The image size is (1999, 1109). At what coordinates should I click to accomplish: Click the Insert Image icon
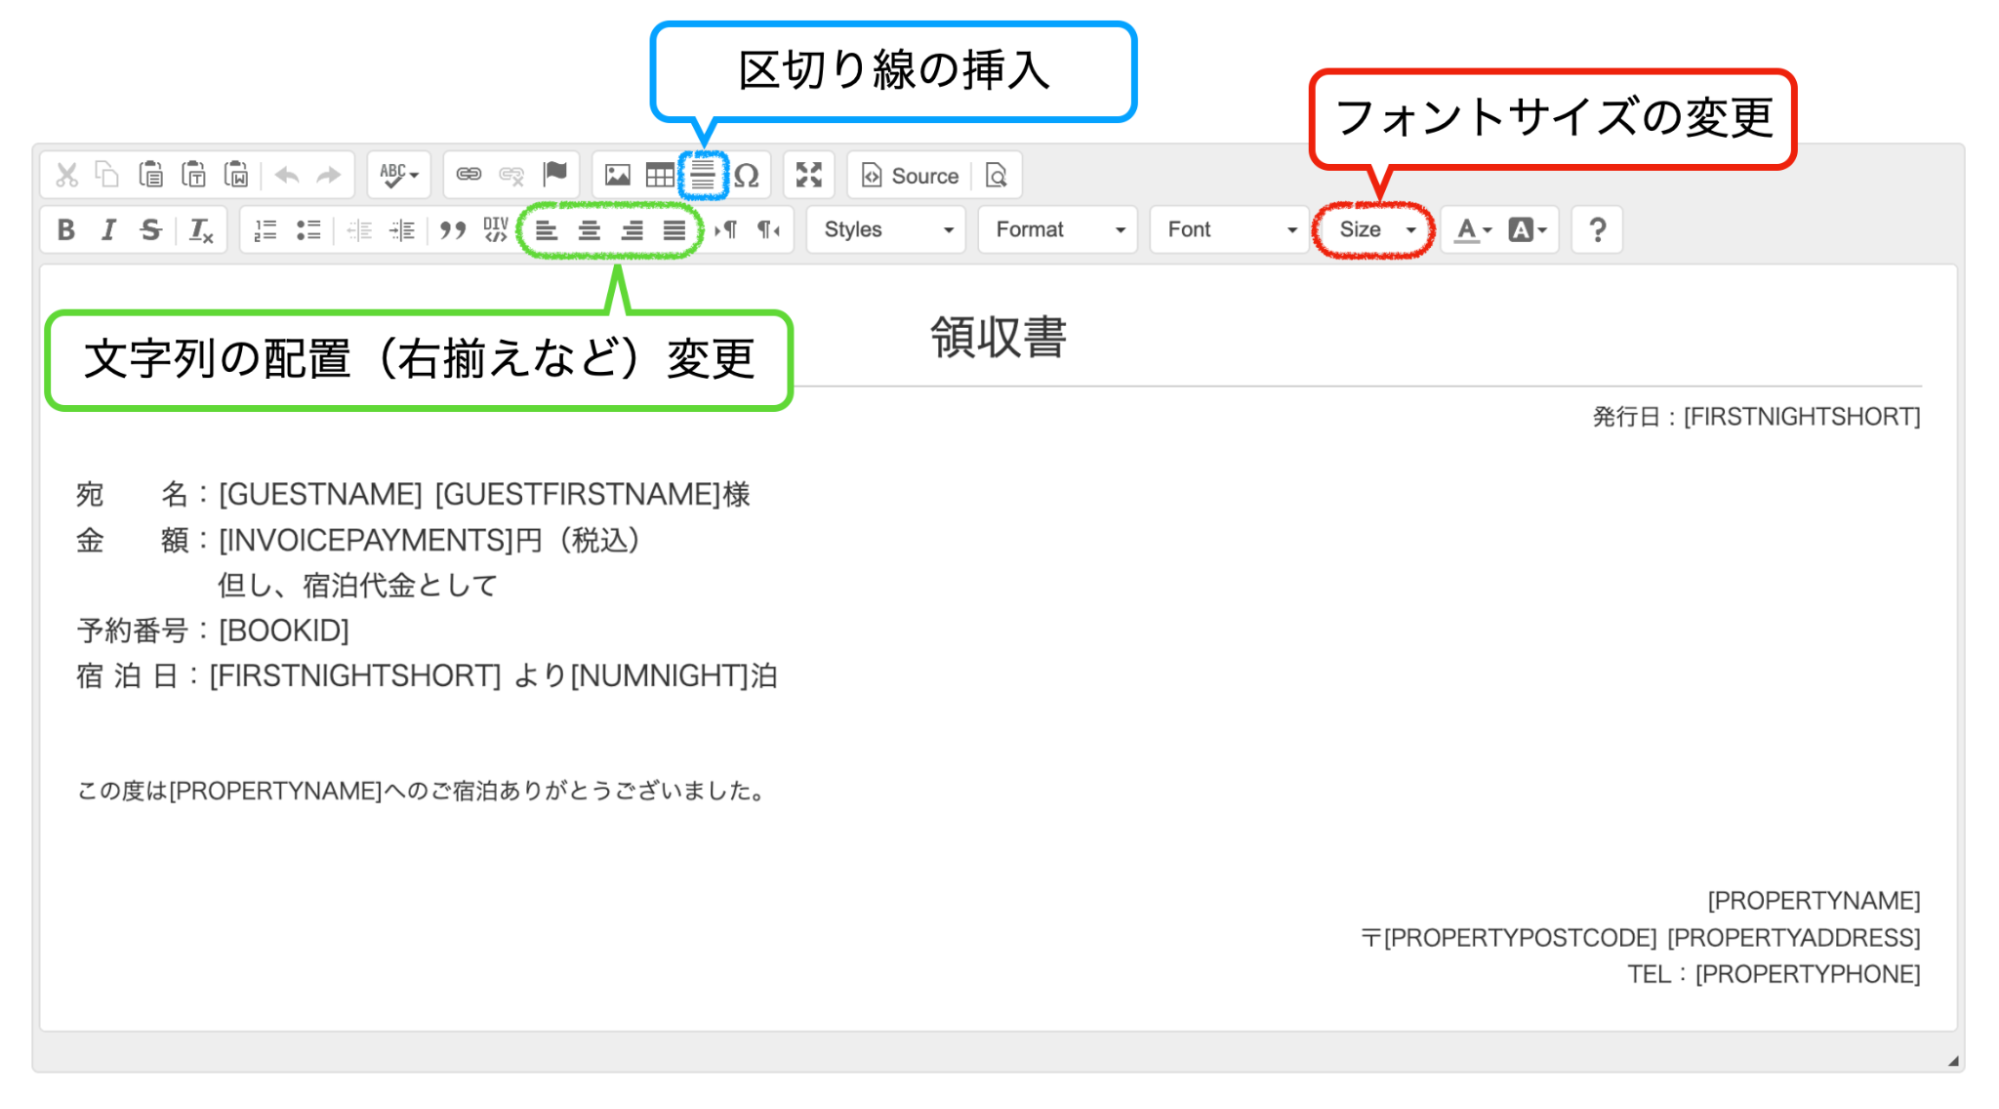coord(617,175)
